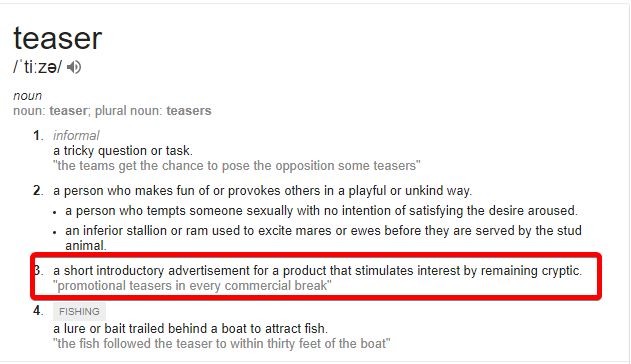Click the phonetic transcription text
The width and height of the screenshot is (631, 364).
[38, 67]
